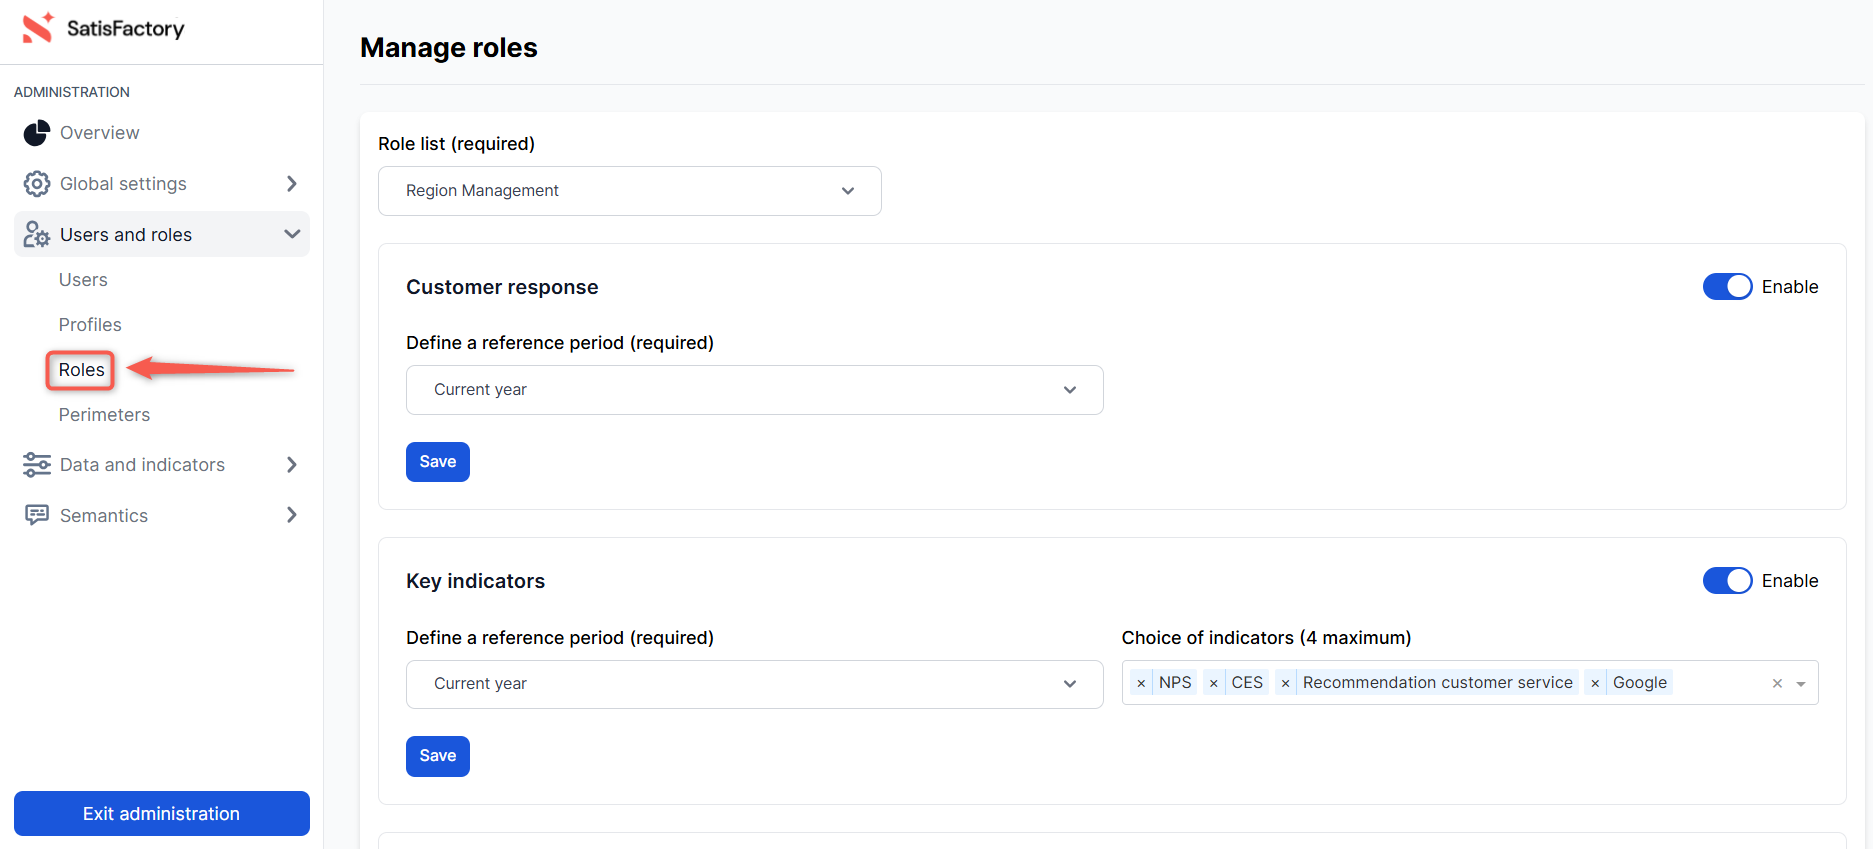Clear all selected indicators
The width and height of the screenshot is (1873, 849).
coord(1777,684)
